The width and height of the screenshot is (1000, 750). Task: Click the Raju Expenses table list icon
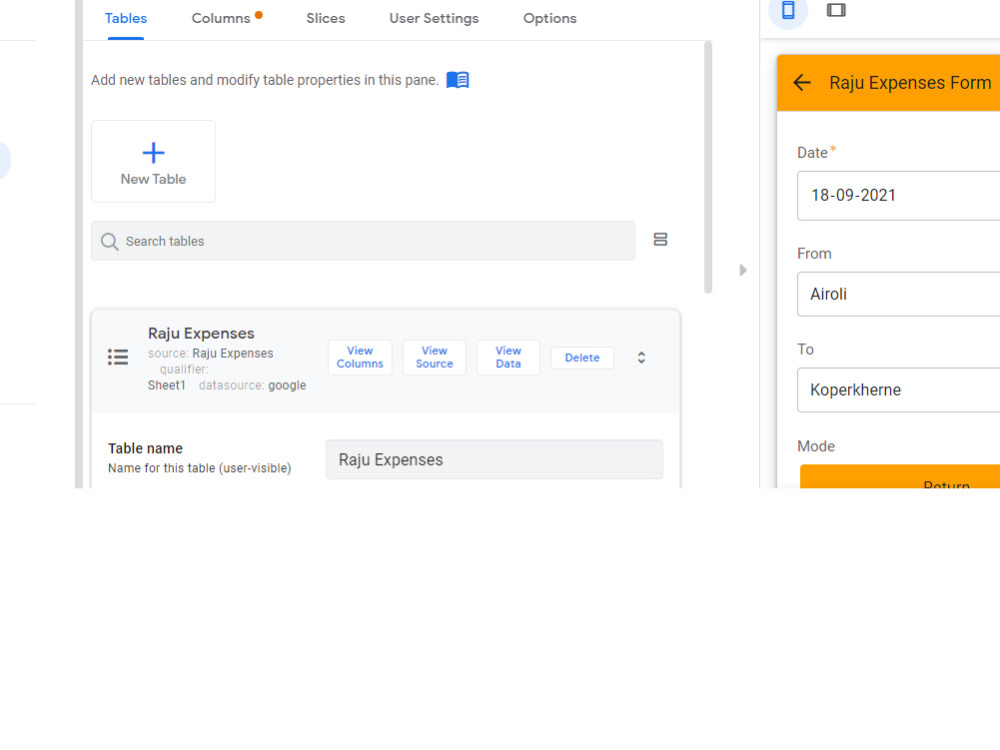tap(118, 357)
